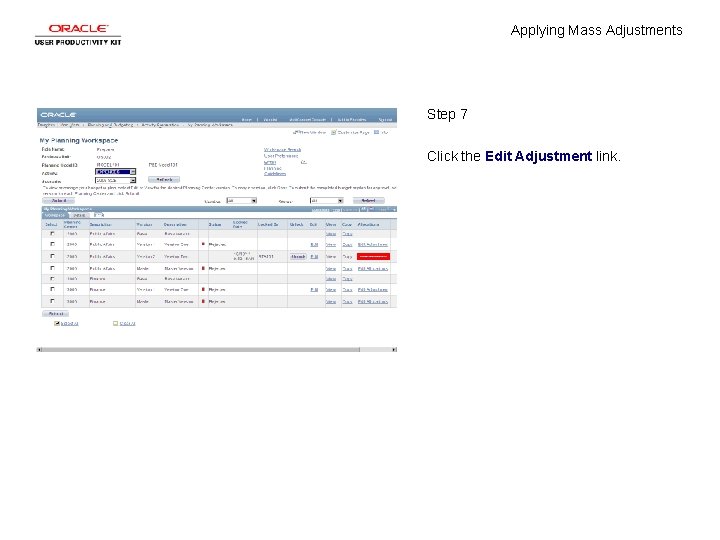Open the Scenario dropdown
The height and width of the screenshot is (540, 720).
pos(115,180)
